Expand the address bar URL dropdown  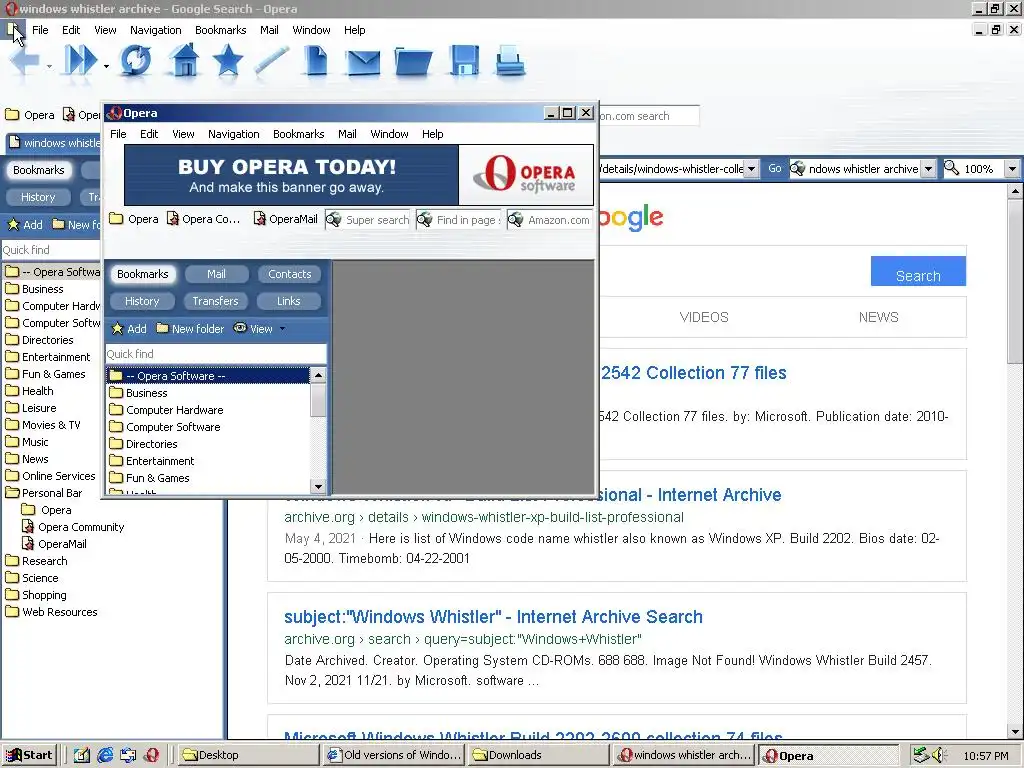(752, 168)
